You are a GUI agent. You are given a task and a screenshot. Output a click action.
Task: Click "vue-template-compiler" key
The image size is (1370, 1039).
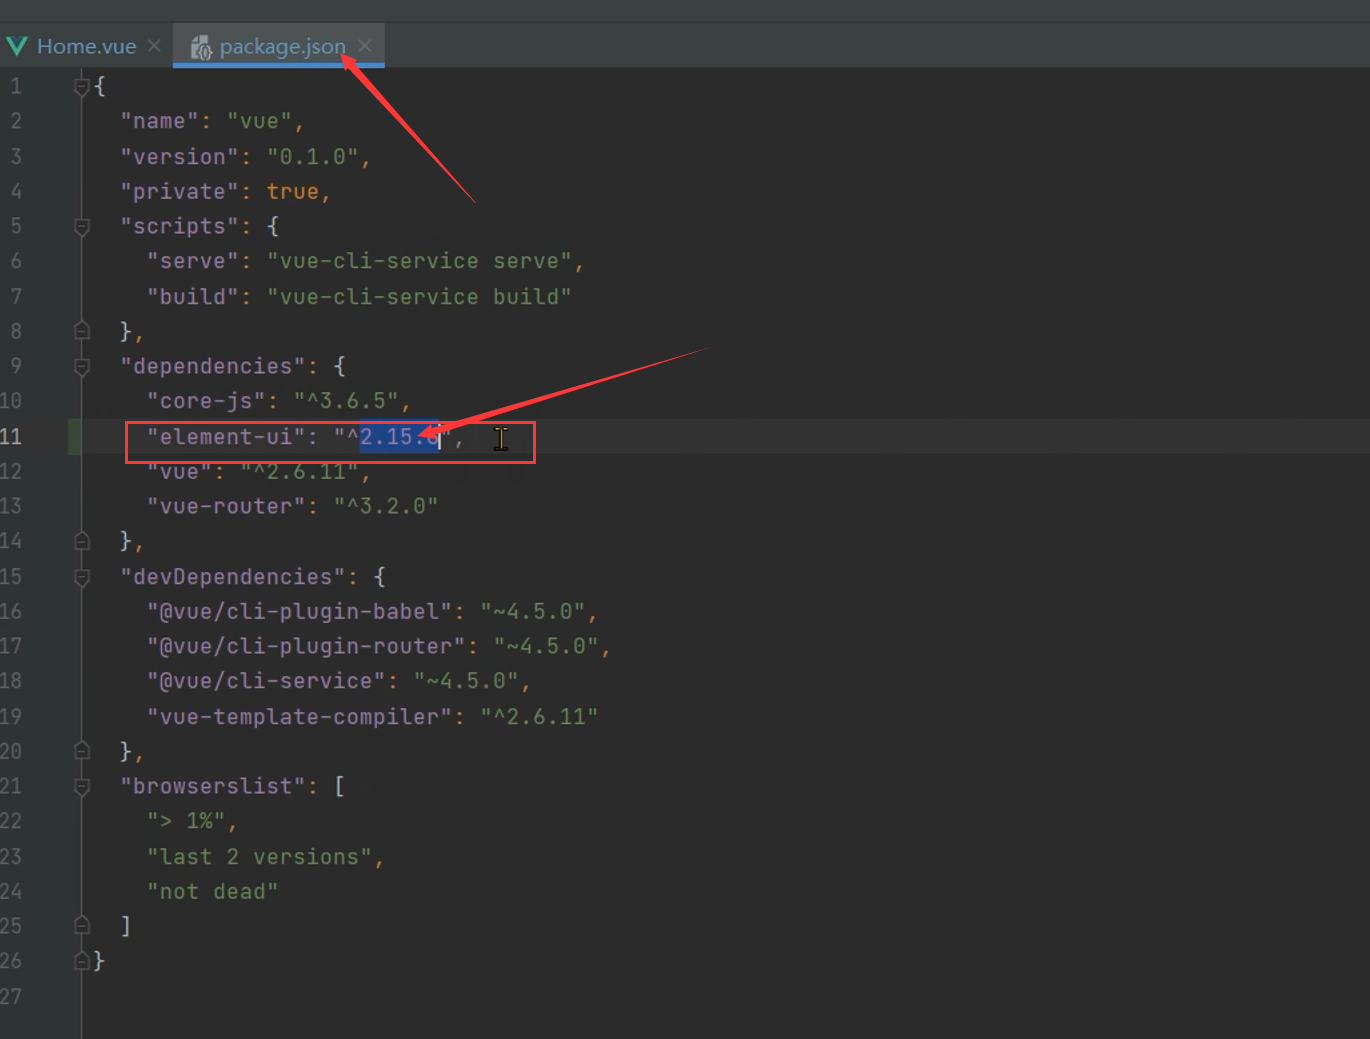(x=299, y=717)
